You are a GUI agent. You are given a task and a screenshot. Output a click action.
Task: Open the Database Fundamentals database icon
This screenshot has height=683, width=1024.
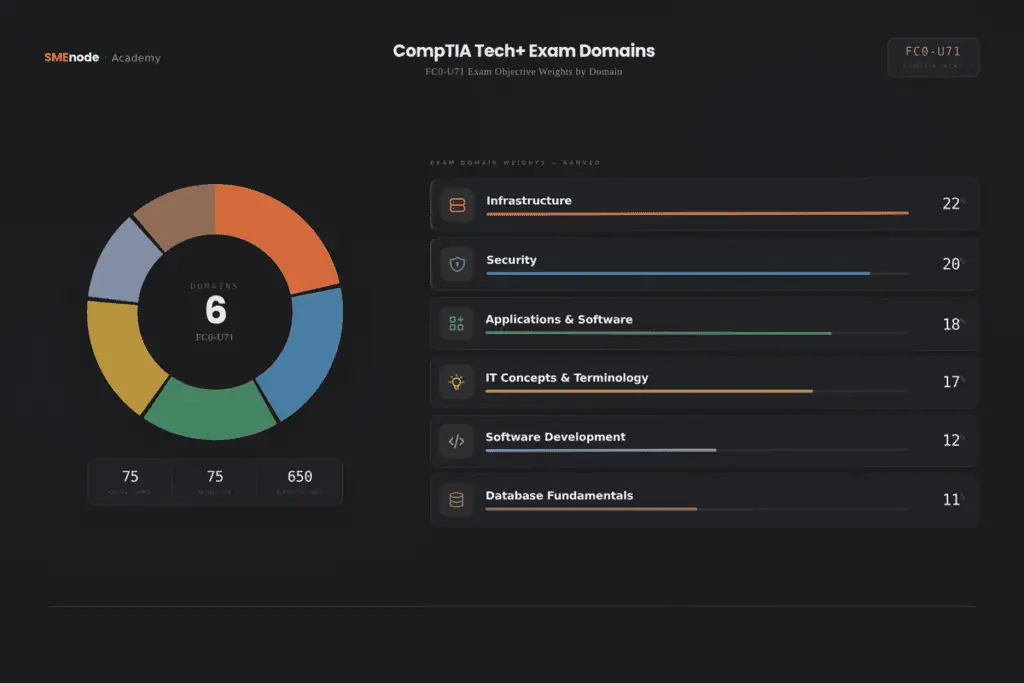coord(457,499)
